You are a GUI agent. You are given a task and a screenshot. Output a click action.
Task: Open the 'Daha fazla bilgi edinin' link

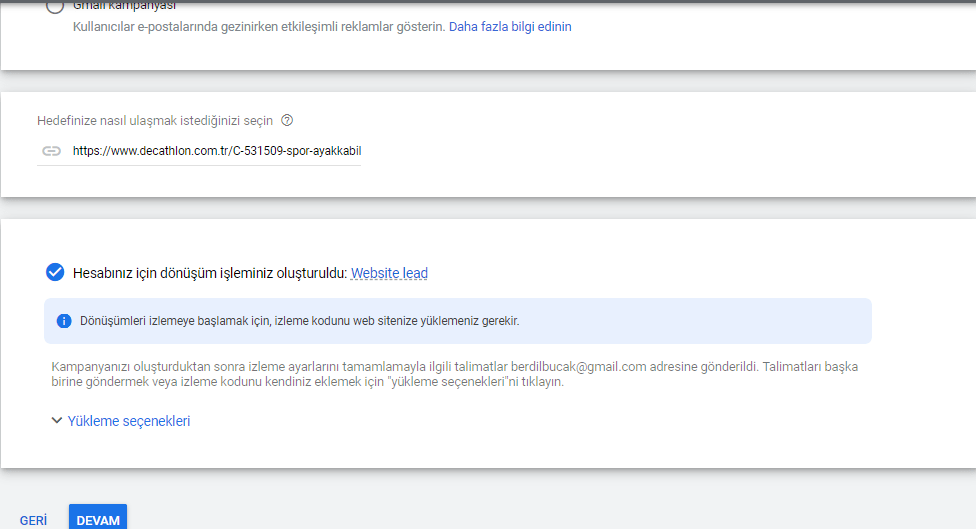coord(510,27)
